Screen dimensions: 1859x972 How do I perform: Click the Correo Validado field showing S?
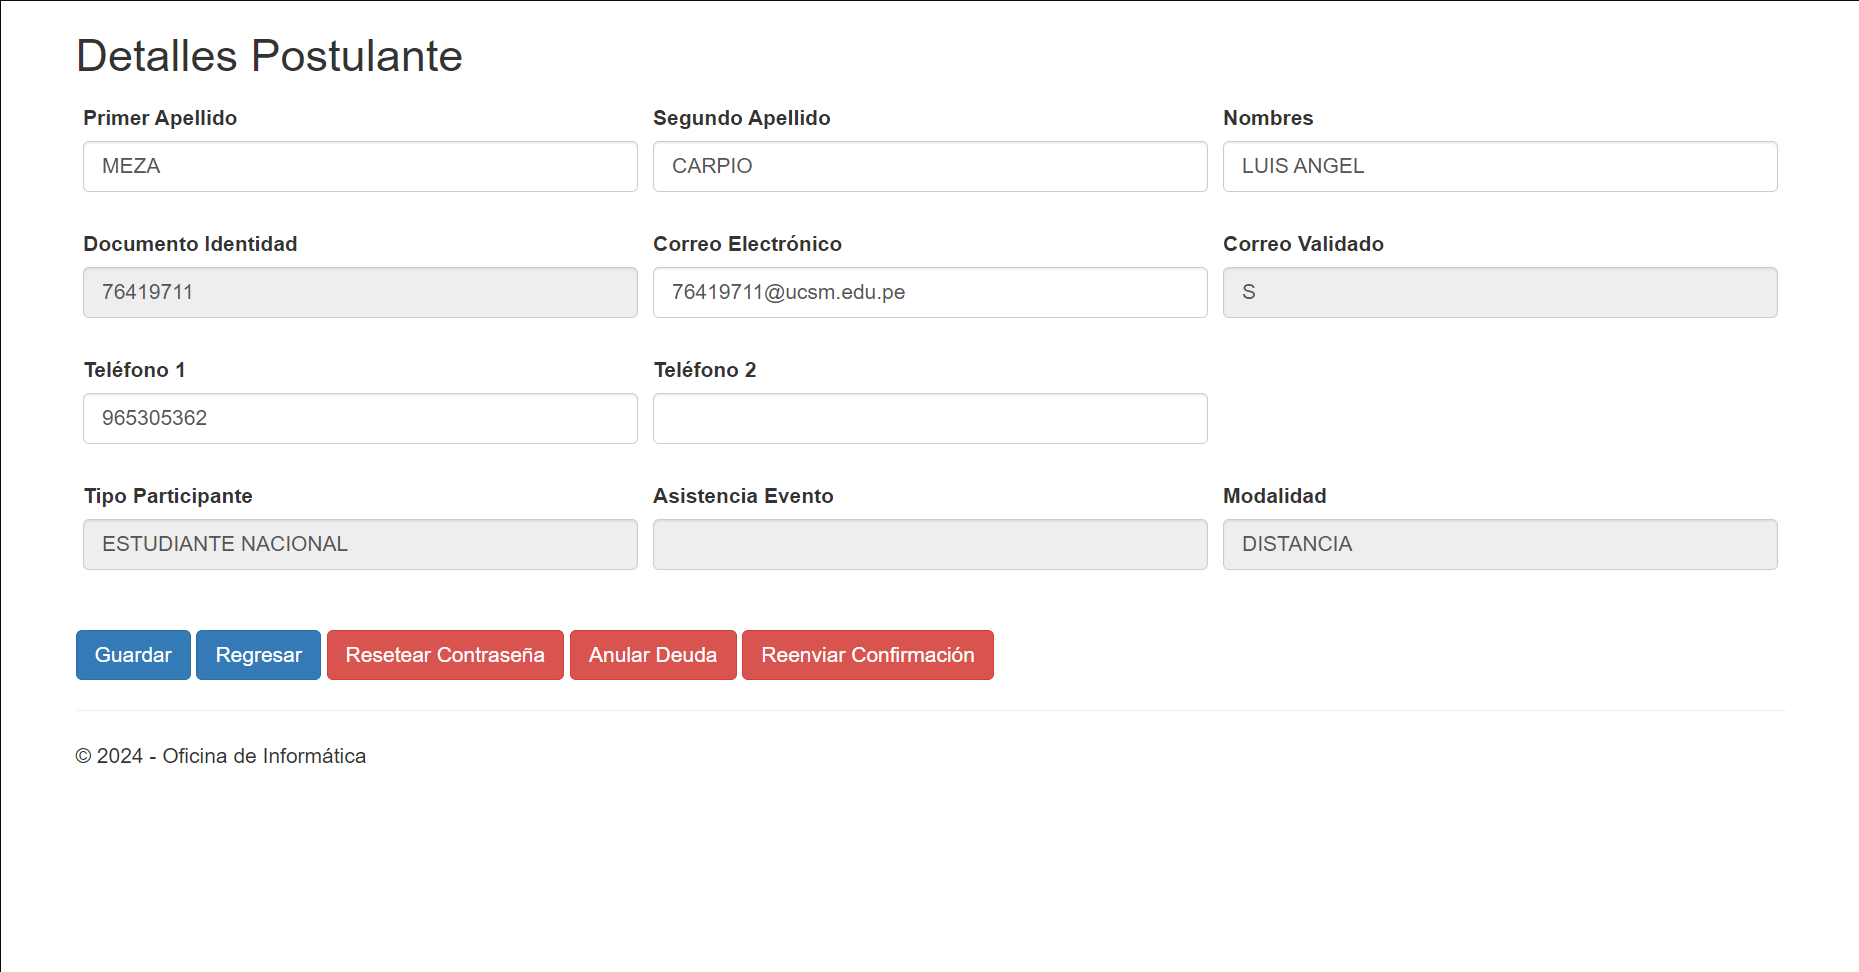(x=1500, y=292)
